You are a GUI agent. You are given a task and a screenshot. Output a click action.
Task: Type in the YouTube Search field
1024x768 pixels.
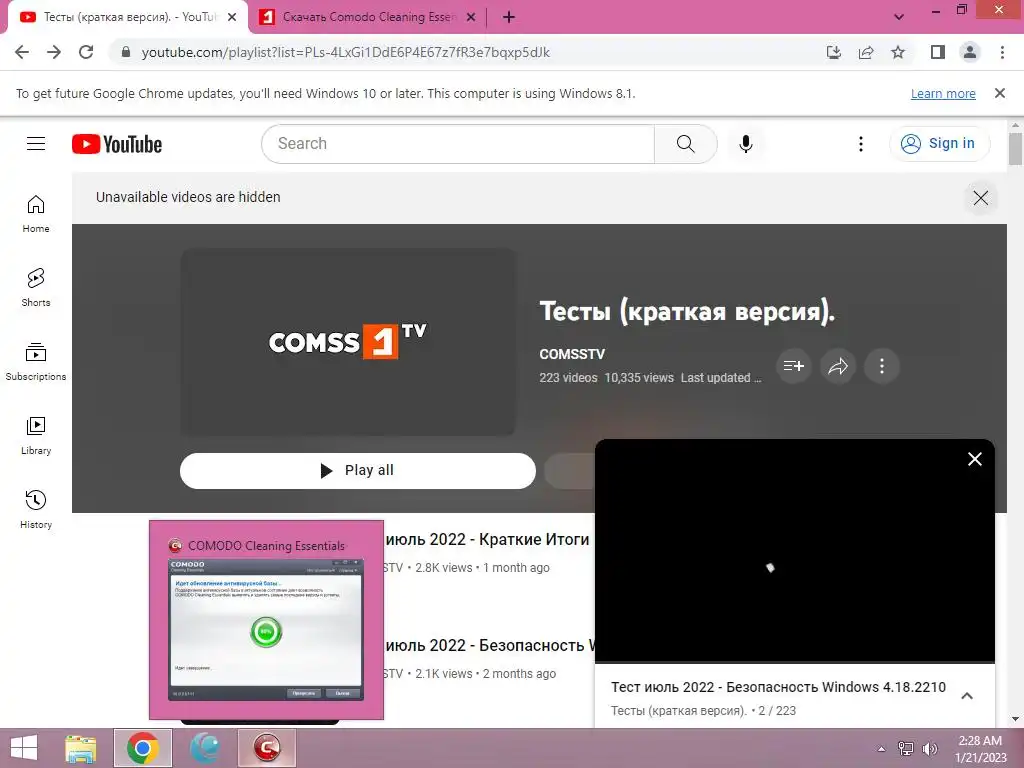pyautogui.click(x=458, y=144)
